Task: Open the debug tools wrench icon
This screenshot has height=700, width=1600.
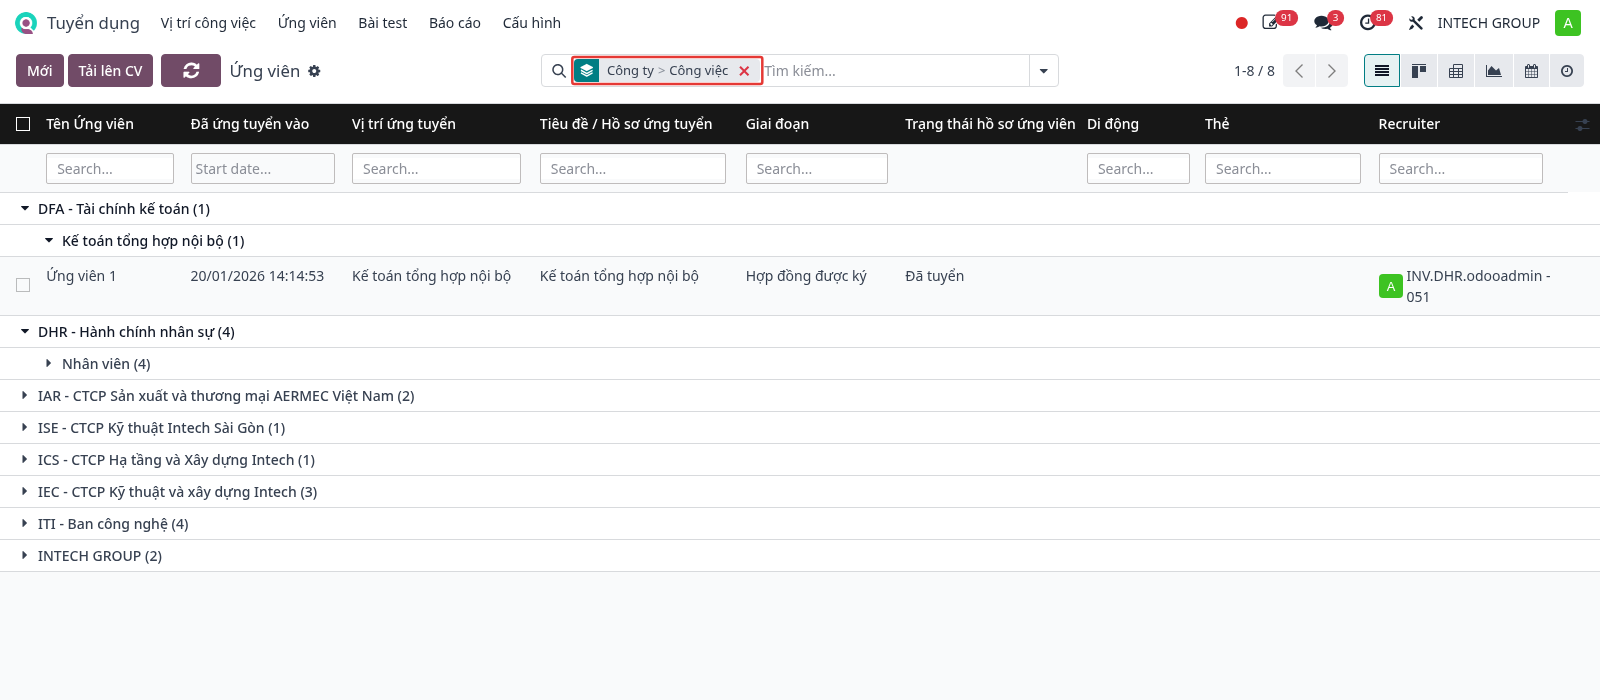Action: click(1416, 23)
